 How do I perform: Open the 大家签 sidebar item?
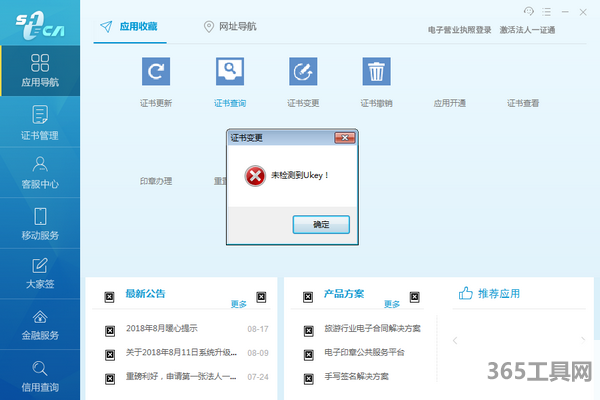click(40, 274)
